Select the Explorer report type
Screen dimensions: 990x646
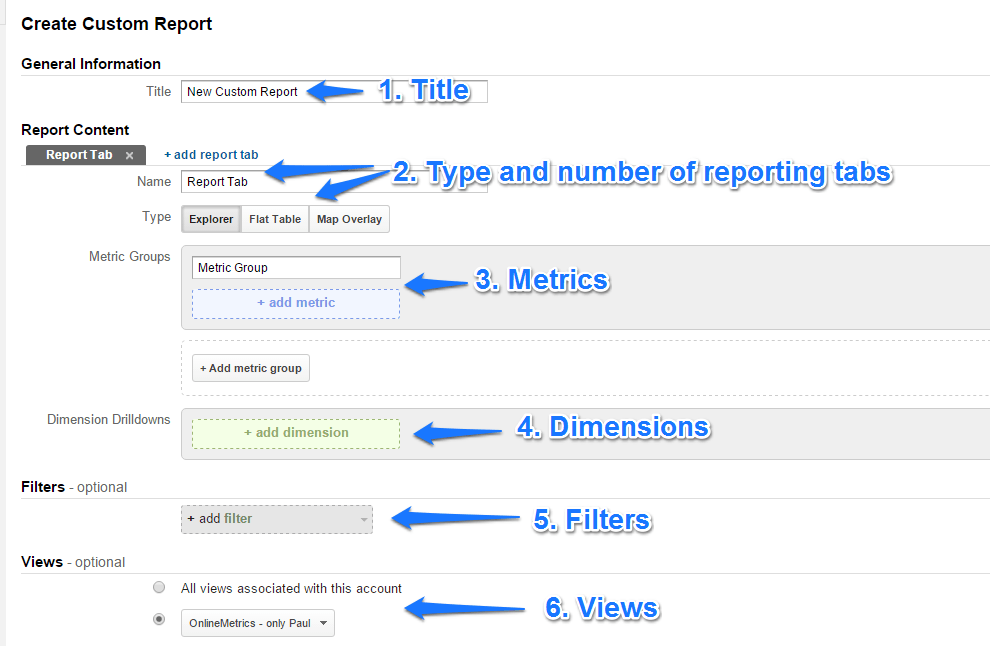tap(210, 218)
